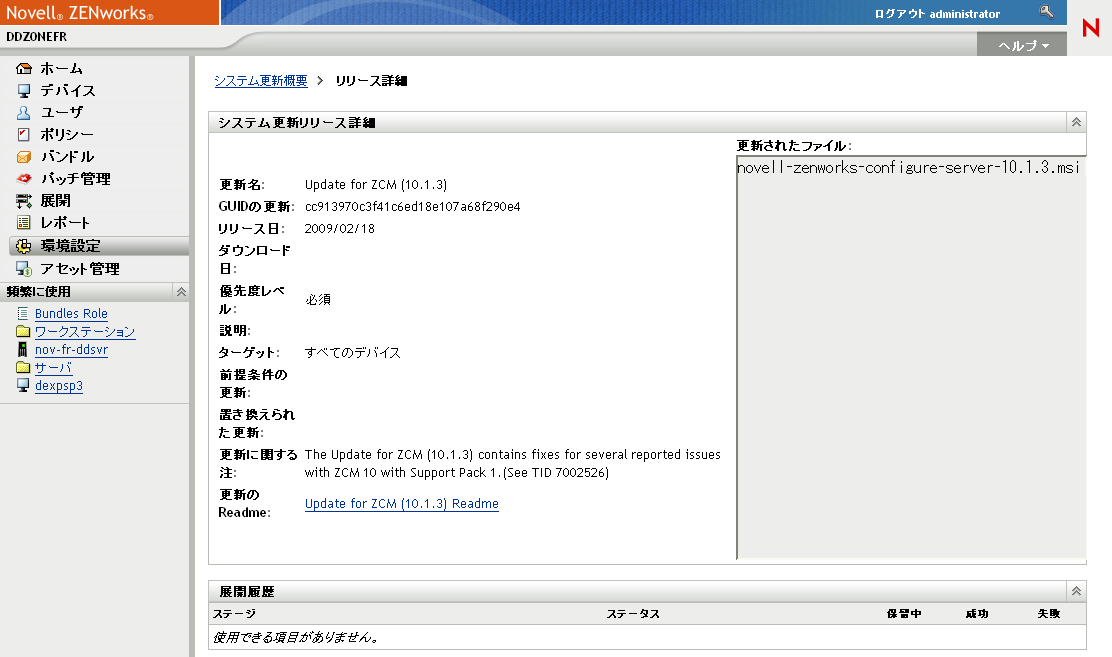The width and height of the screenshot is (1112, 657).
Task: Open レポート menu item
Action: coord(65,223)
